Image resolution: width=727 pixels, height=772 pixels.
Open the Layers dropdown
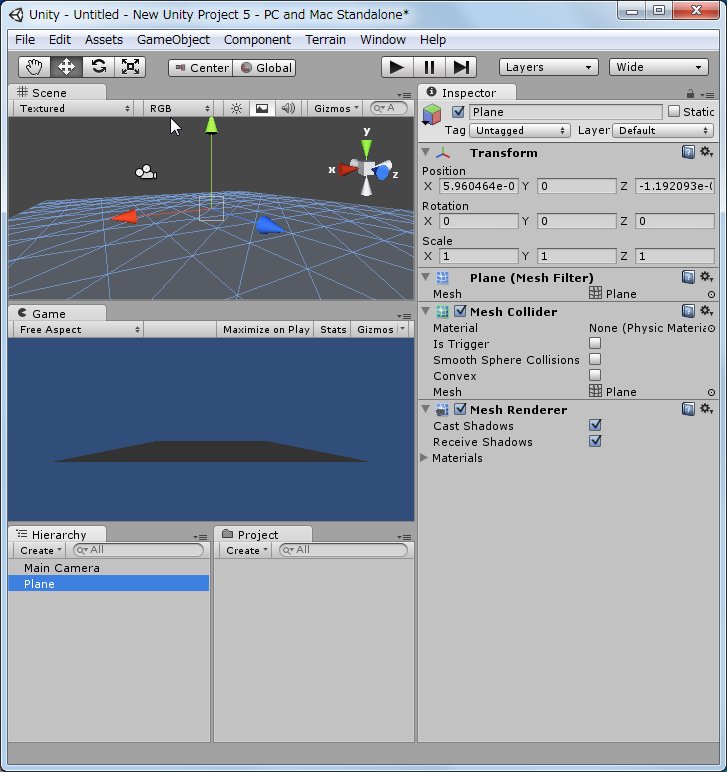[548, 67]
